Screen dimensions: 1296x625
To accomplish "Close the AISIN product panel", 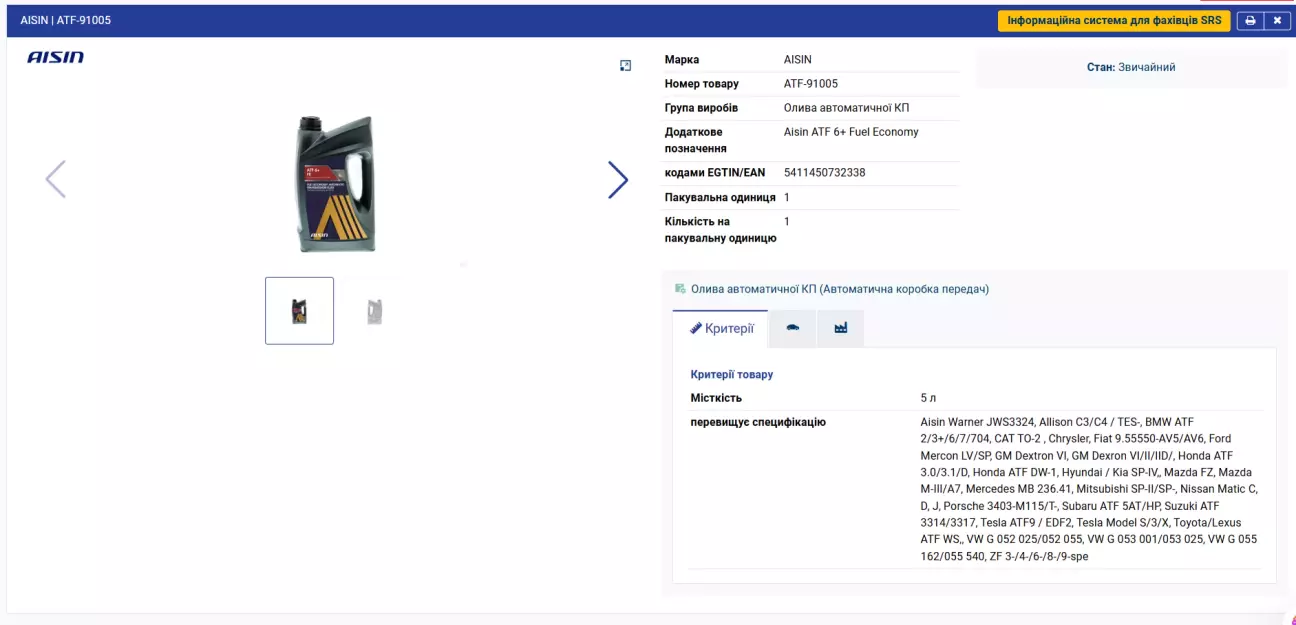I will 1277,21.
